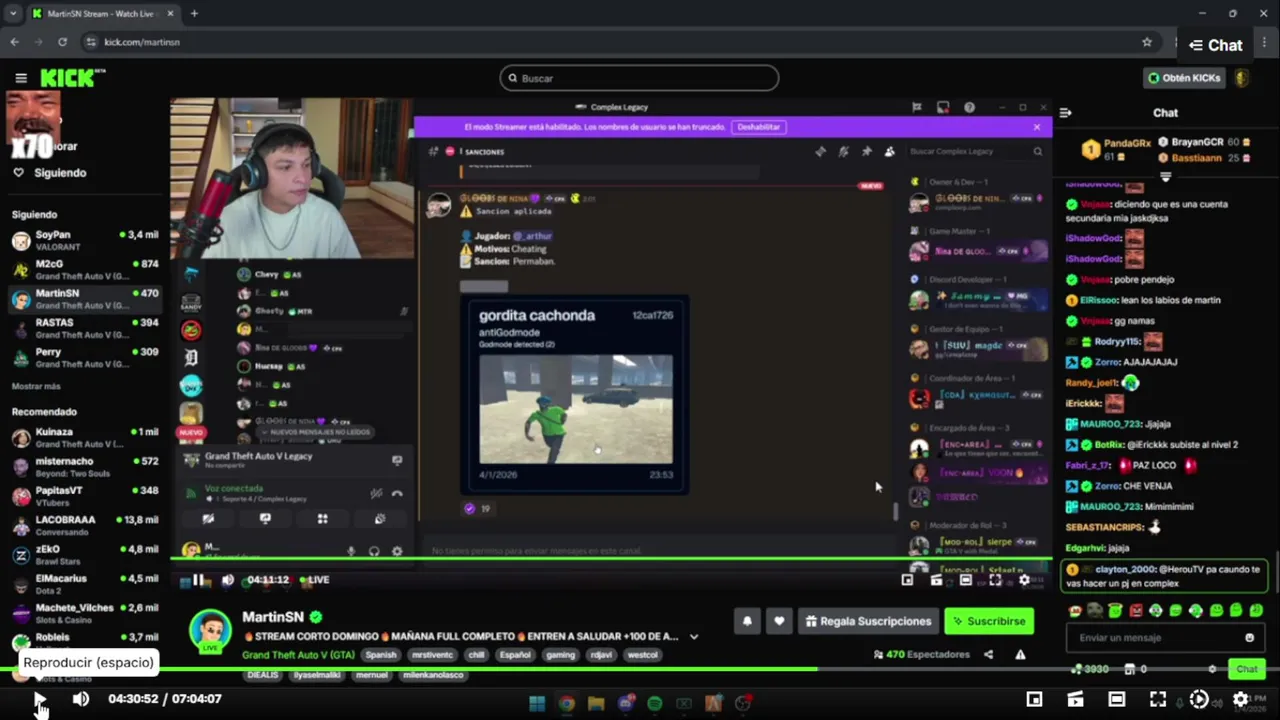Viewport: 1280px width, 720px height.
Task: Toggle Discord member list icon
Action: [x=889, y=151]
